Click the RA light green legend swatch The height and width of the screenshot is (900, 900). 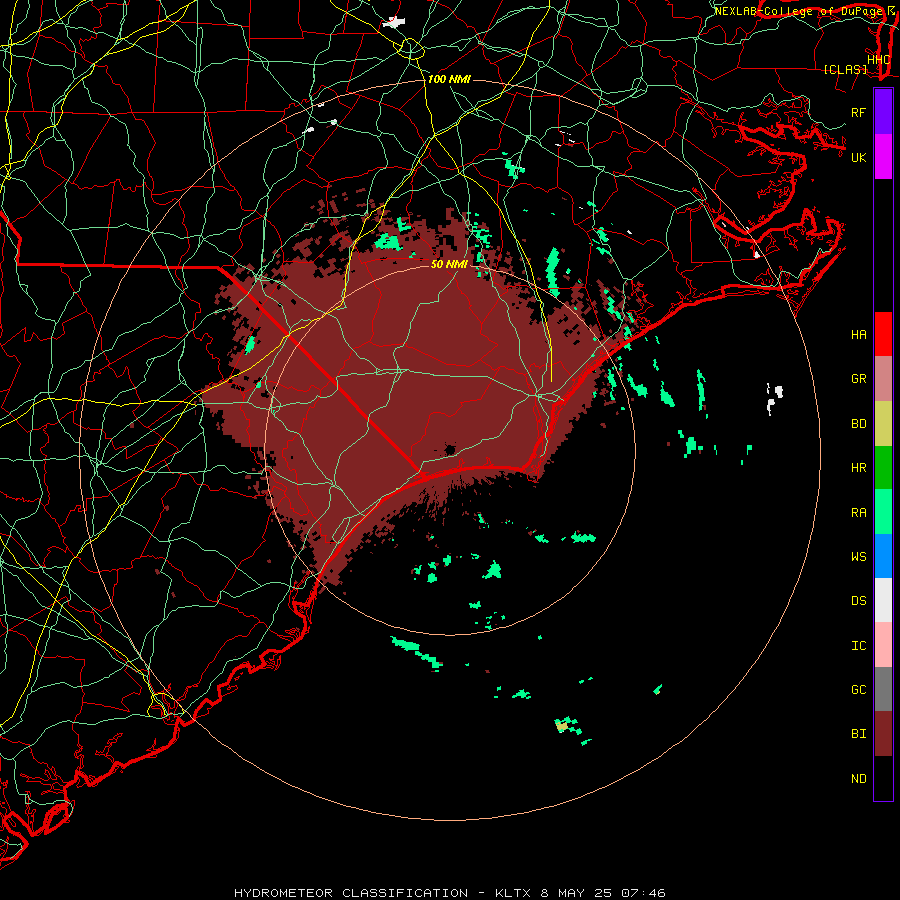883,512
